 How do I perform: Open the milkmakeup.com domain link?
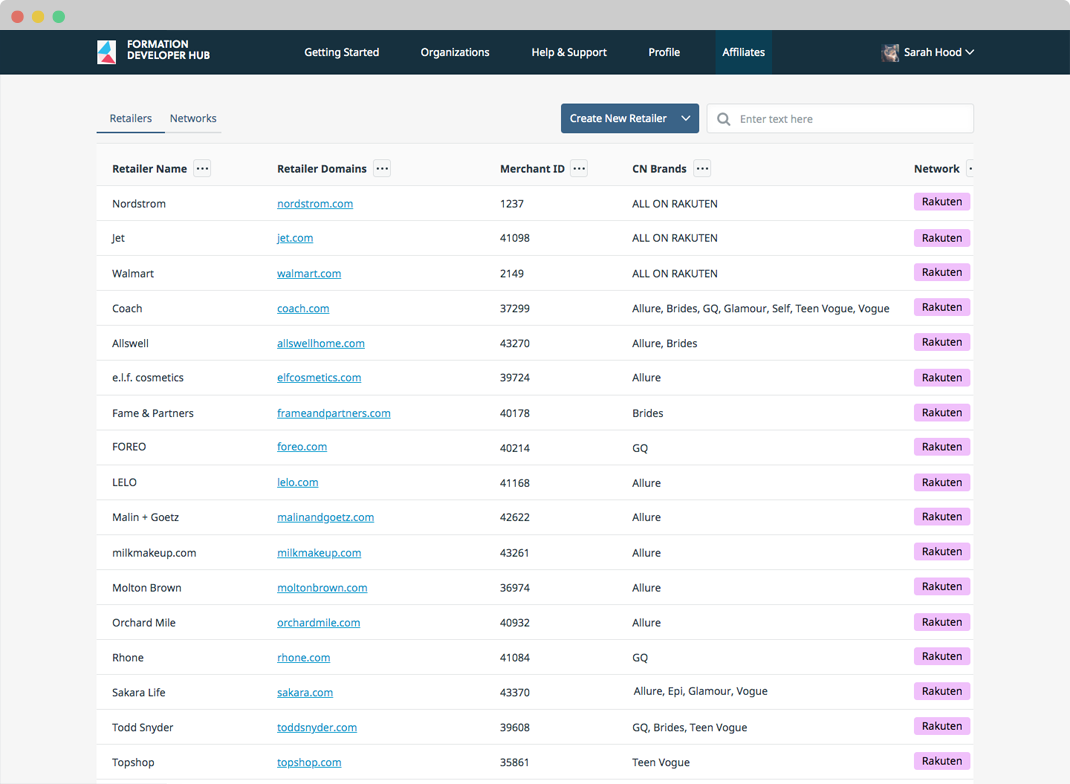click(x=319, y=553)
